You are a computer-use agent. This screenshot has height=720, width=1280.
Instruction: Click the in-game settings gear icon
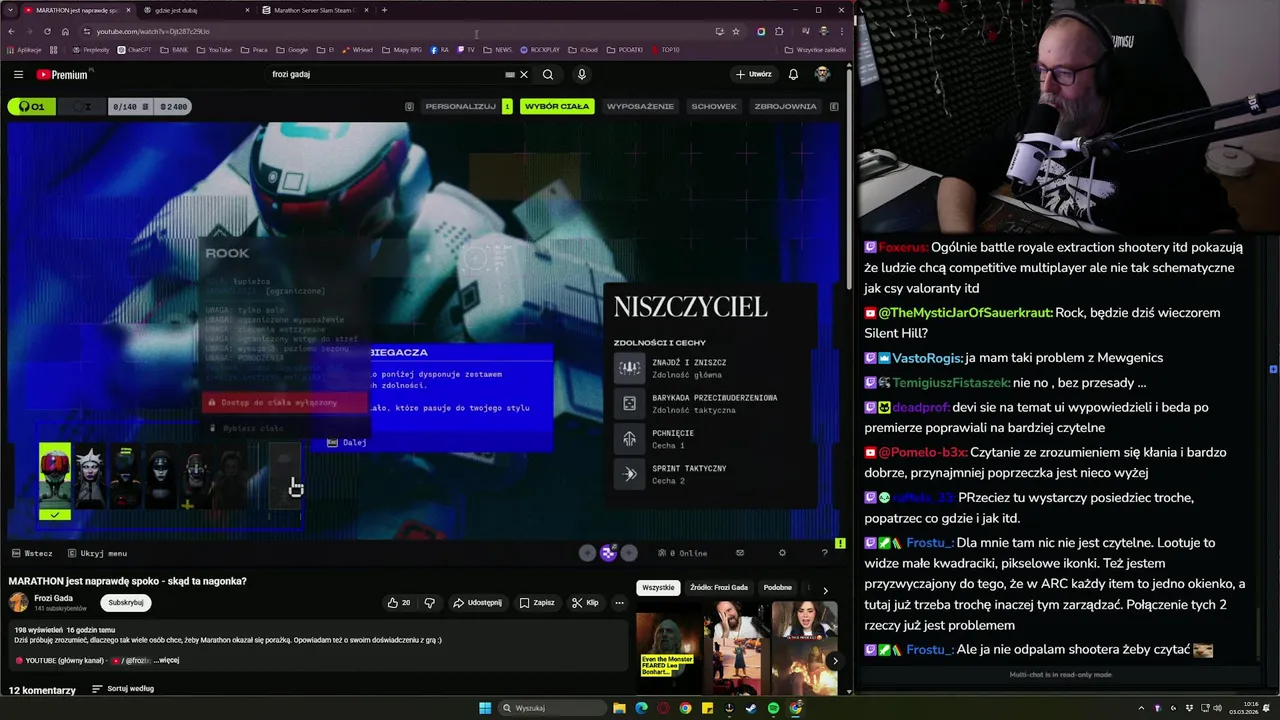coord(782,553)
